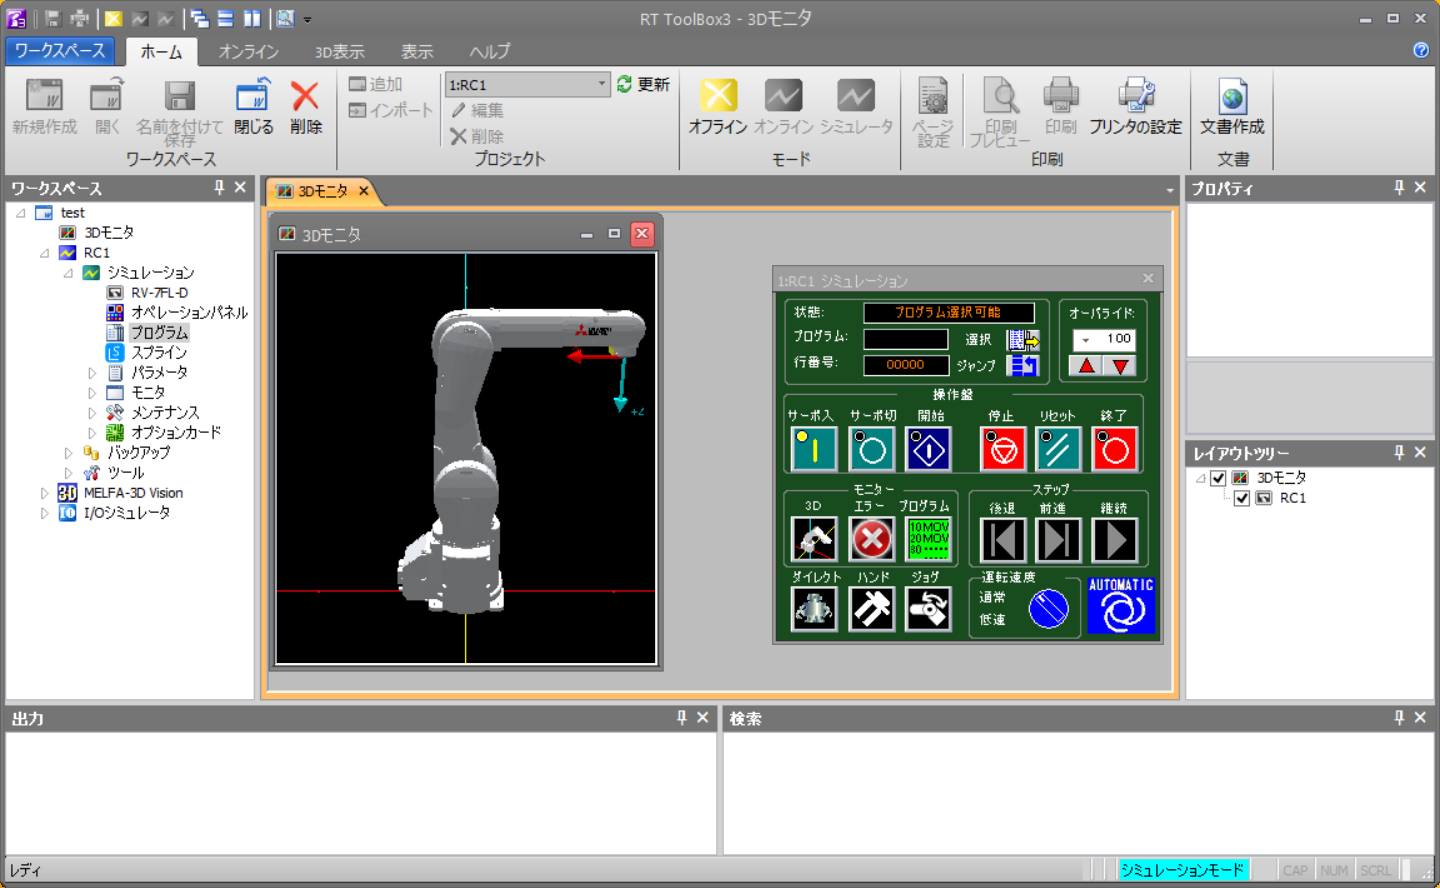
Task: Collapse the RC1 project tree node
Action: (45, 253)
